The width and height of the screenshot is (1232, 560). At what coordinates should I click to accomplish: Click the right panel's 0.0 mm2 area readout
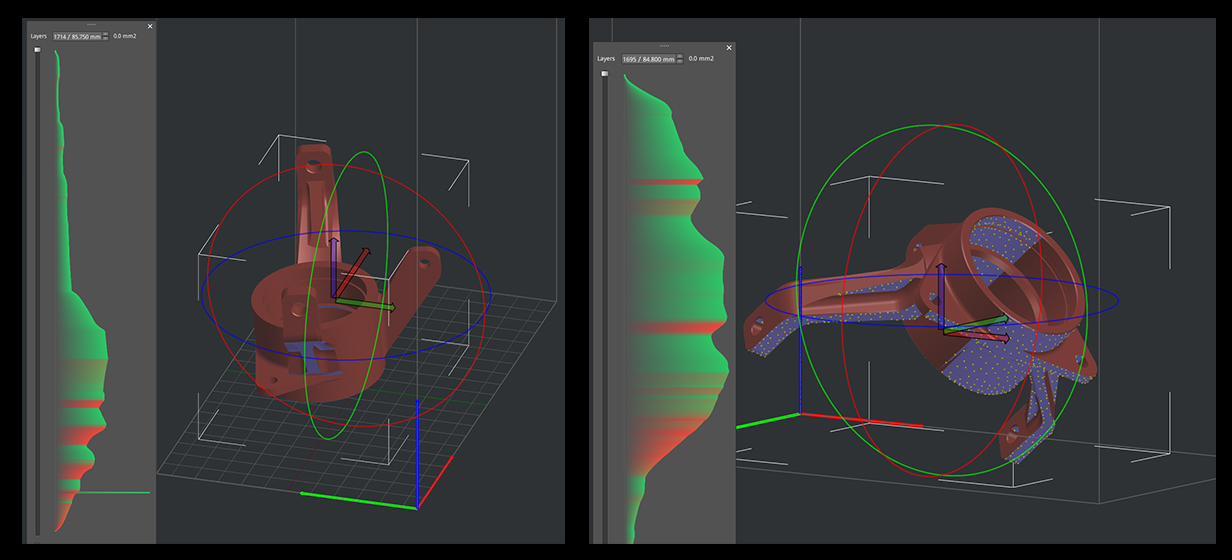pyautogui.click(x=700, y=59)
